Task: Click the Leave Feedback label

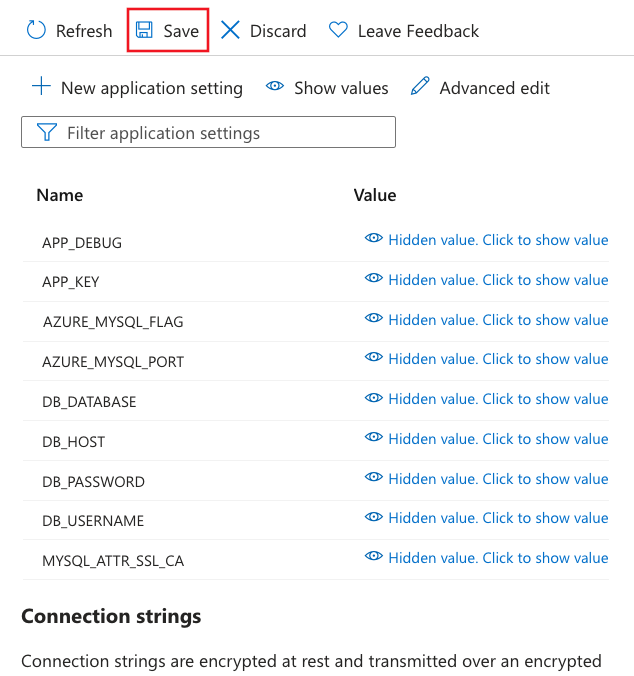Action: click(418, 31)
